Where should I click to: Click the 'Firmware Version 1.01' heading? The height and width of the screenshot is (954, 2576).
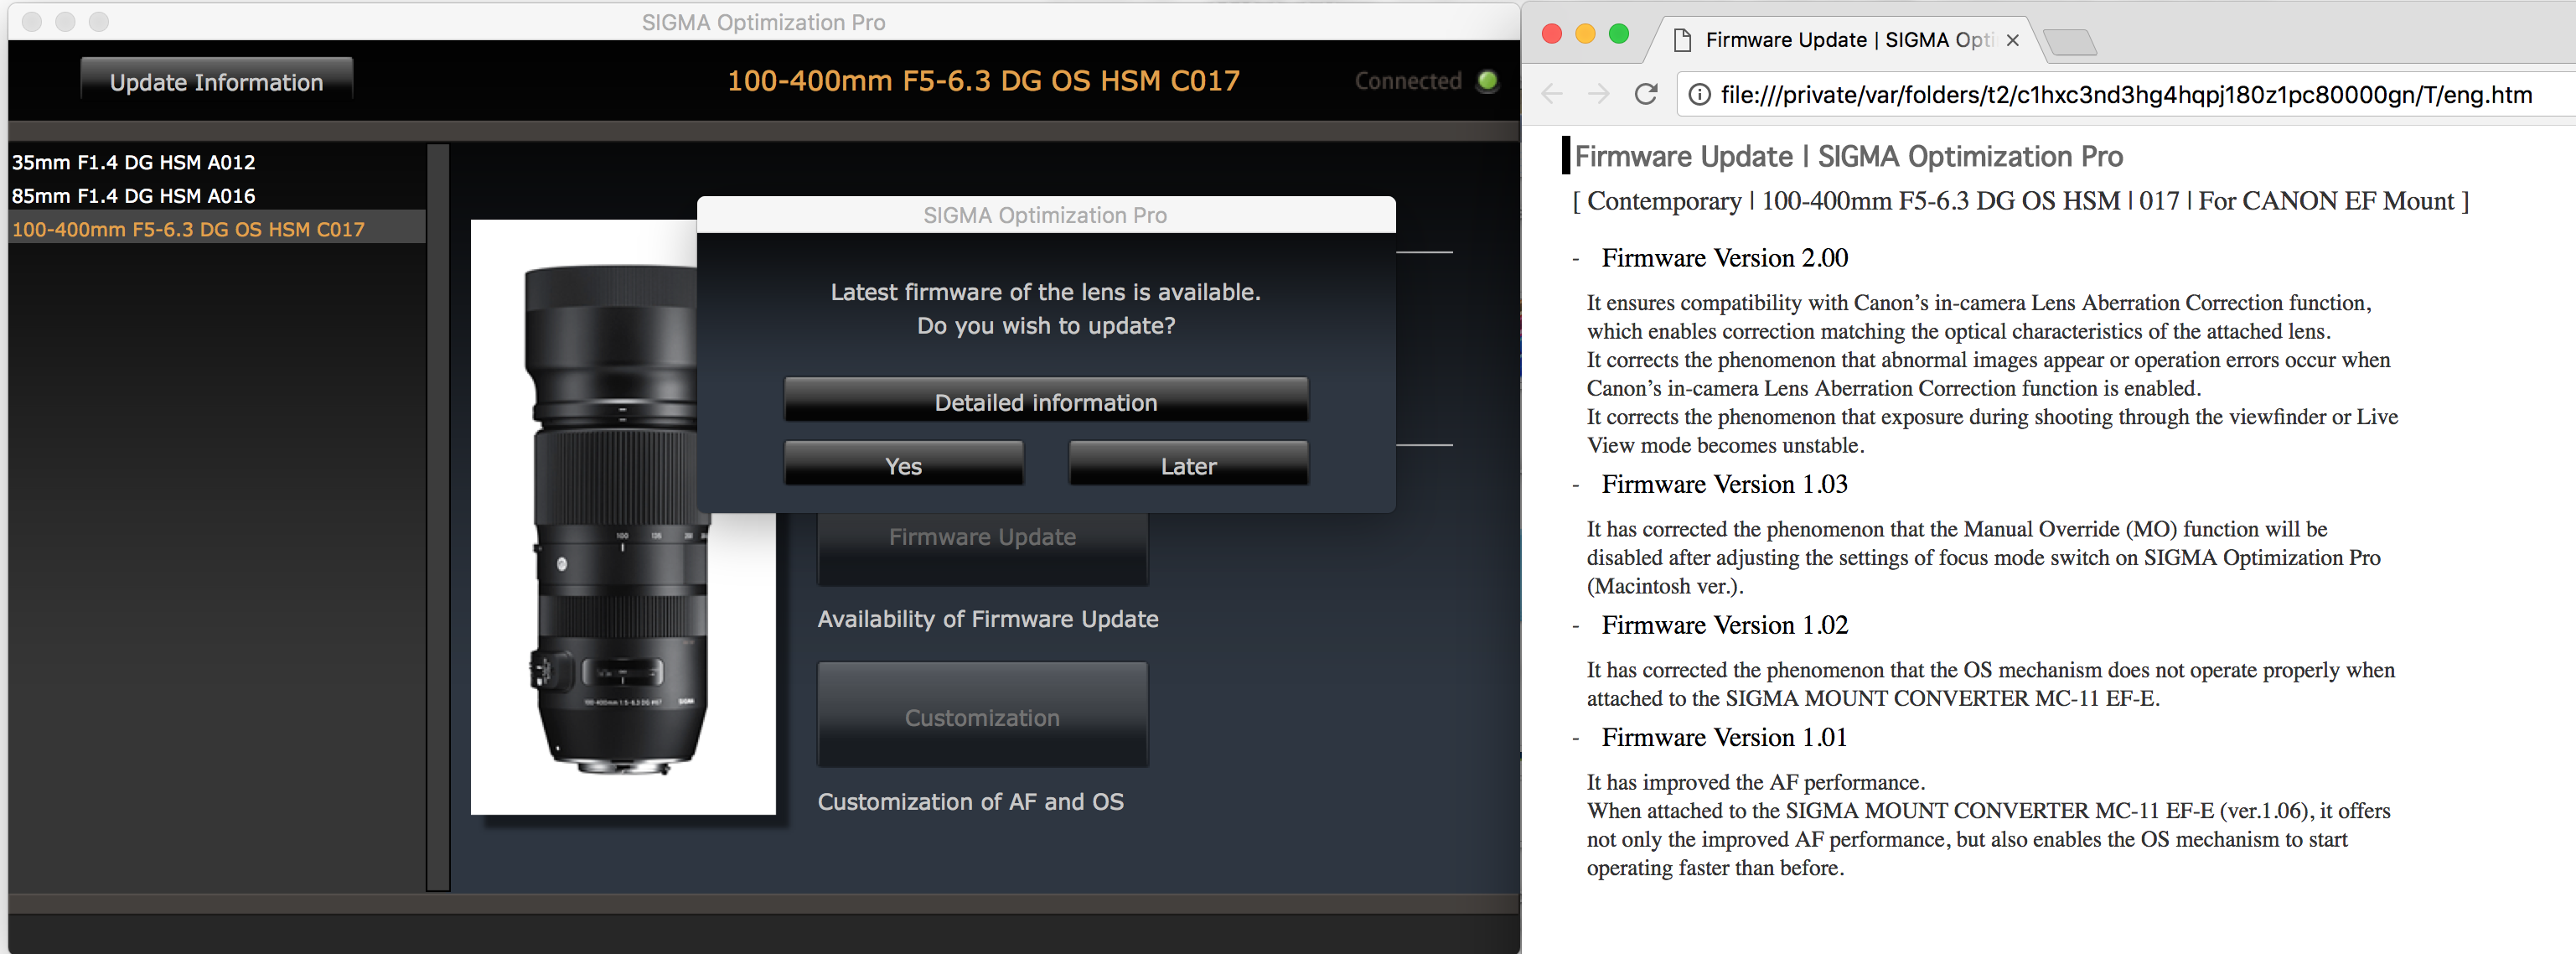tap(1724, 737)
